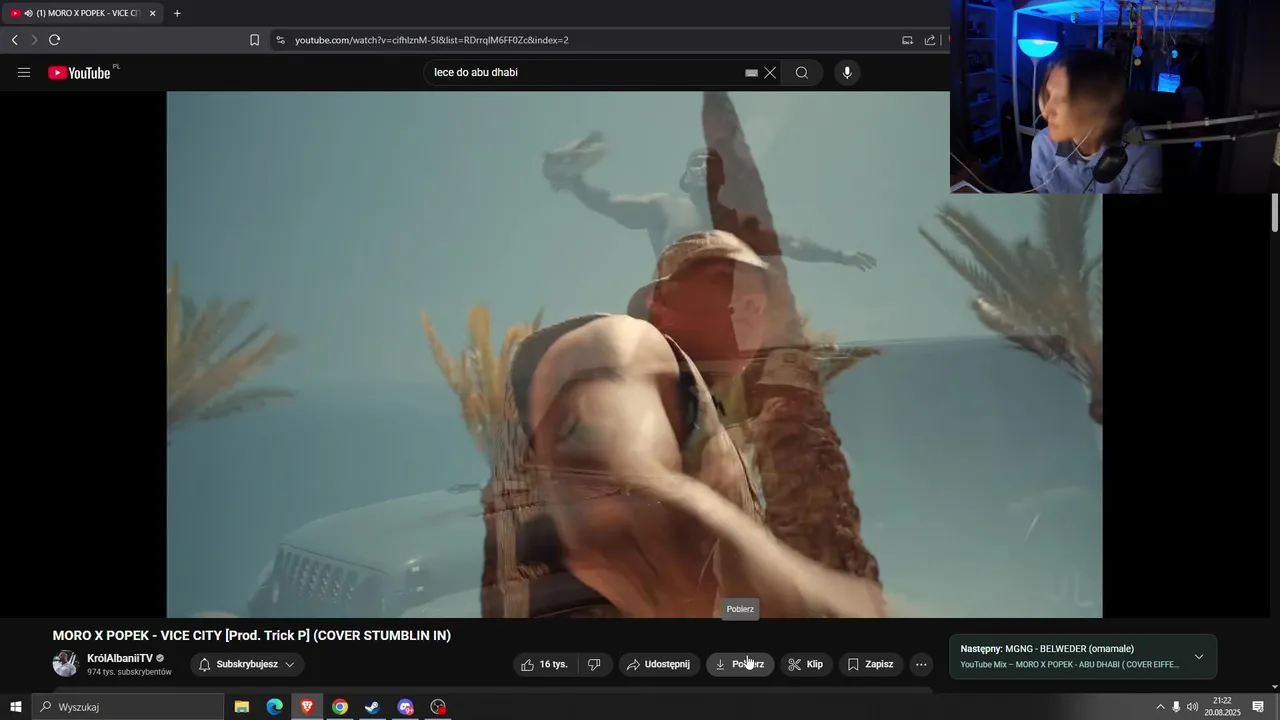
Task: Click the cast/media icon in address bar
Action: pyautogui.click(x=907, y=40)
